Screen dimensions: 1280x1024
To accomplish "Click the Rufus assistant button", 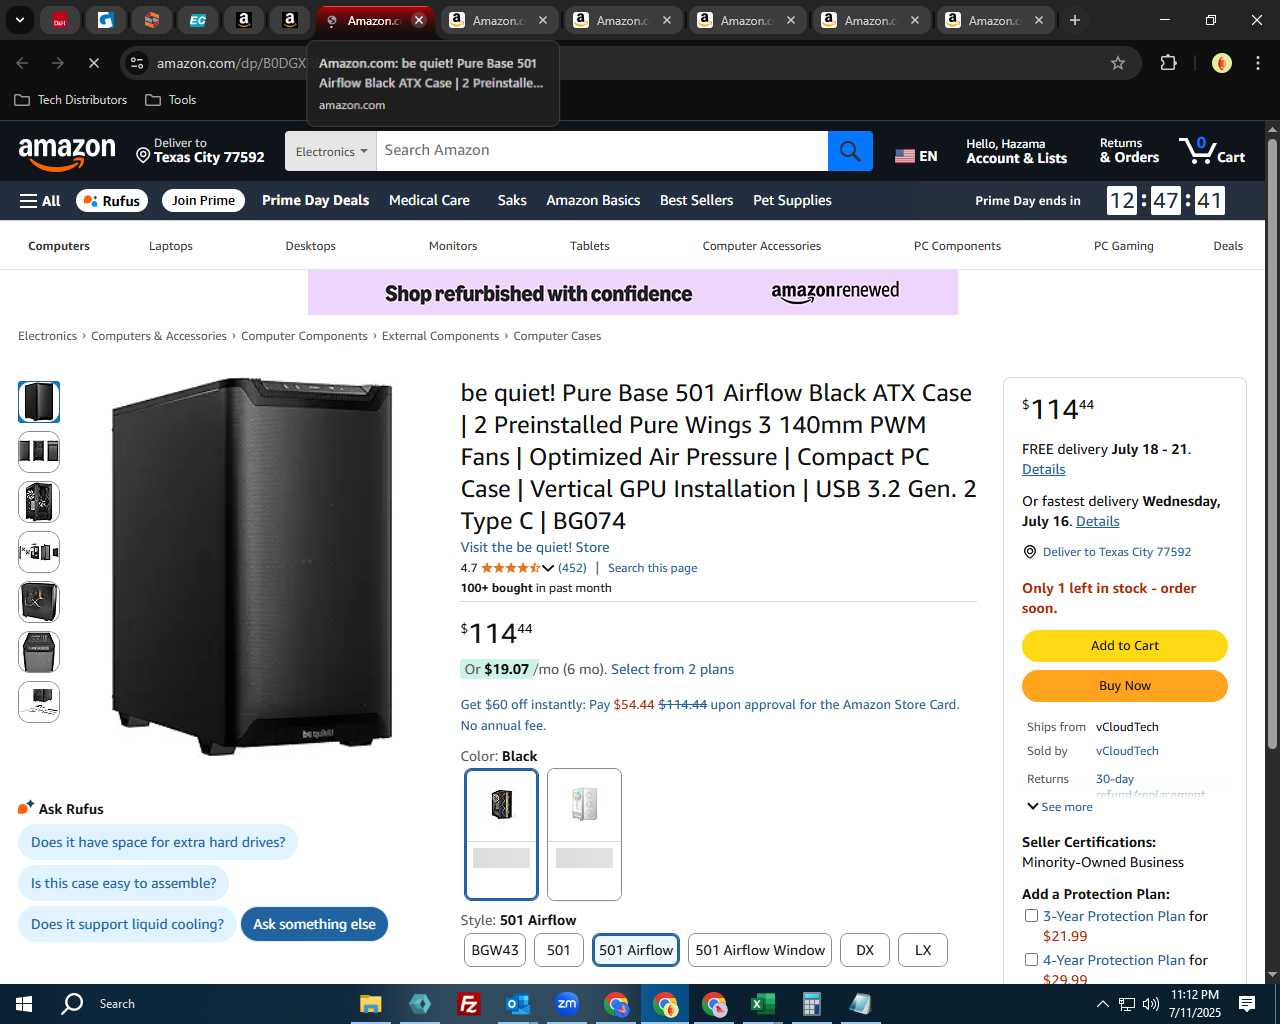I will click(112, 201).
